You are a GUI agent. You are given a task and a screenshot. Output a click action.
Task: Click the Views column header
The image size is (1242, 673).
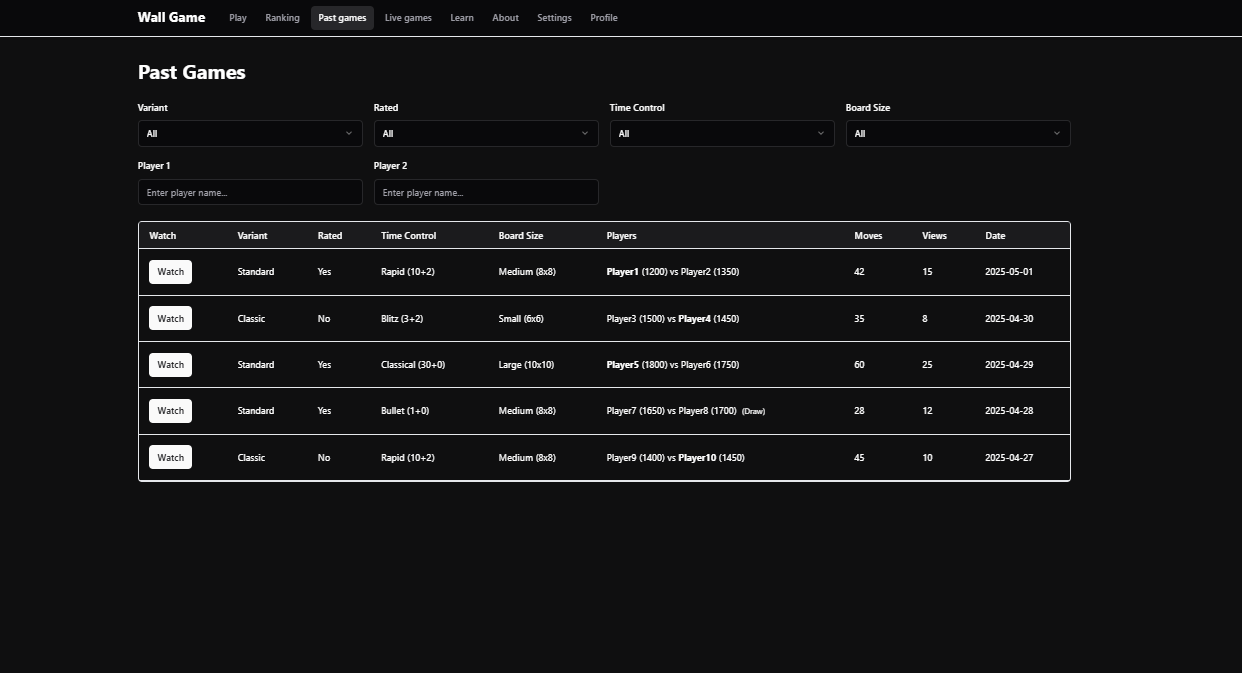pos(934,236)
